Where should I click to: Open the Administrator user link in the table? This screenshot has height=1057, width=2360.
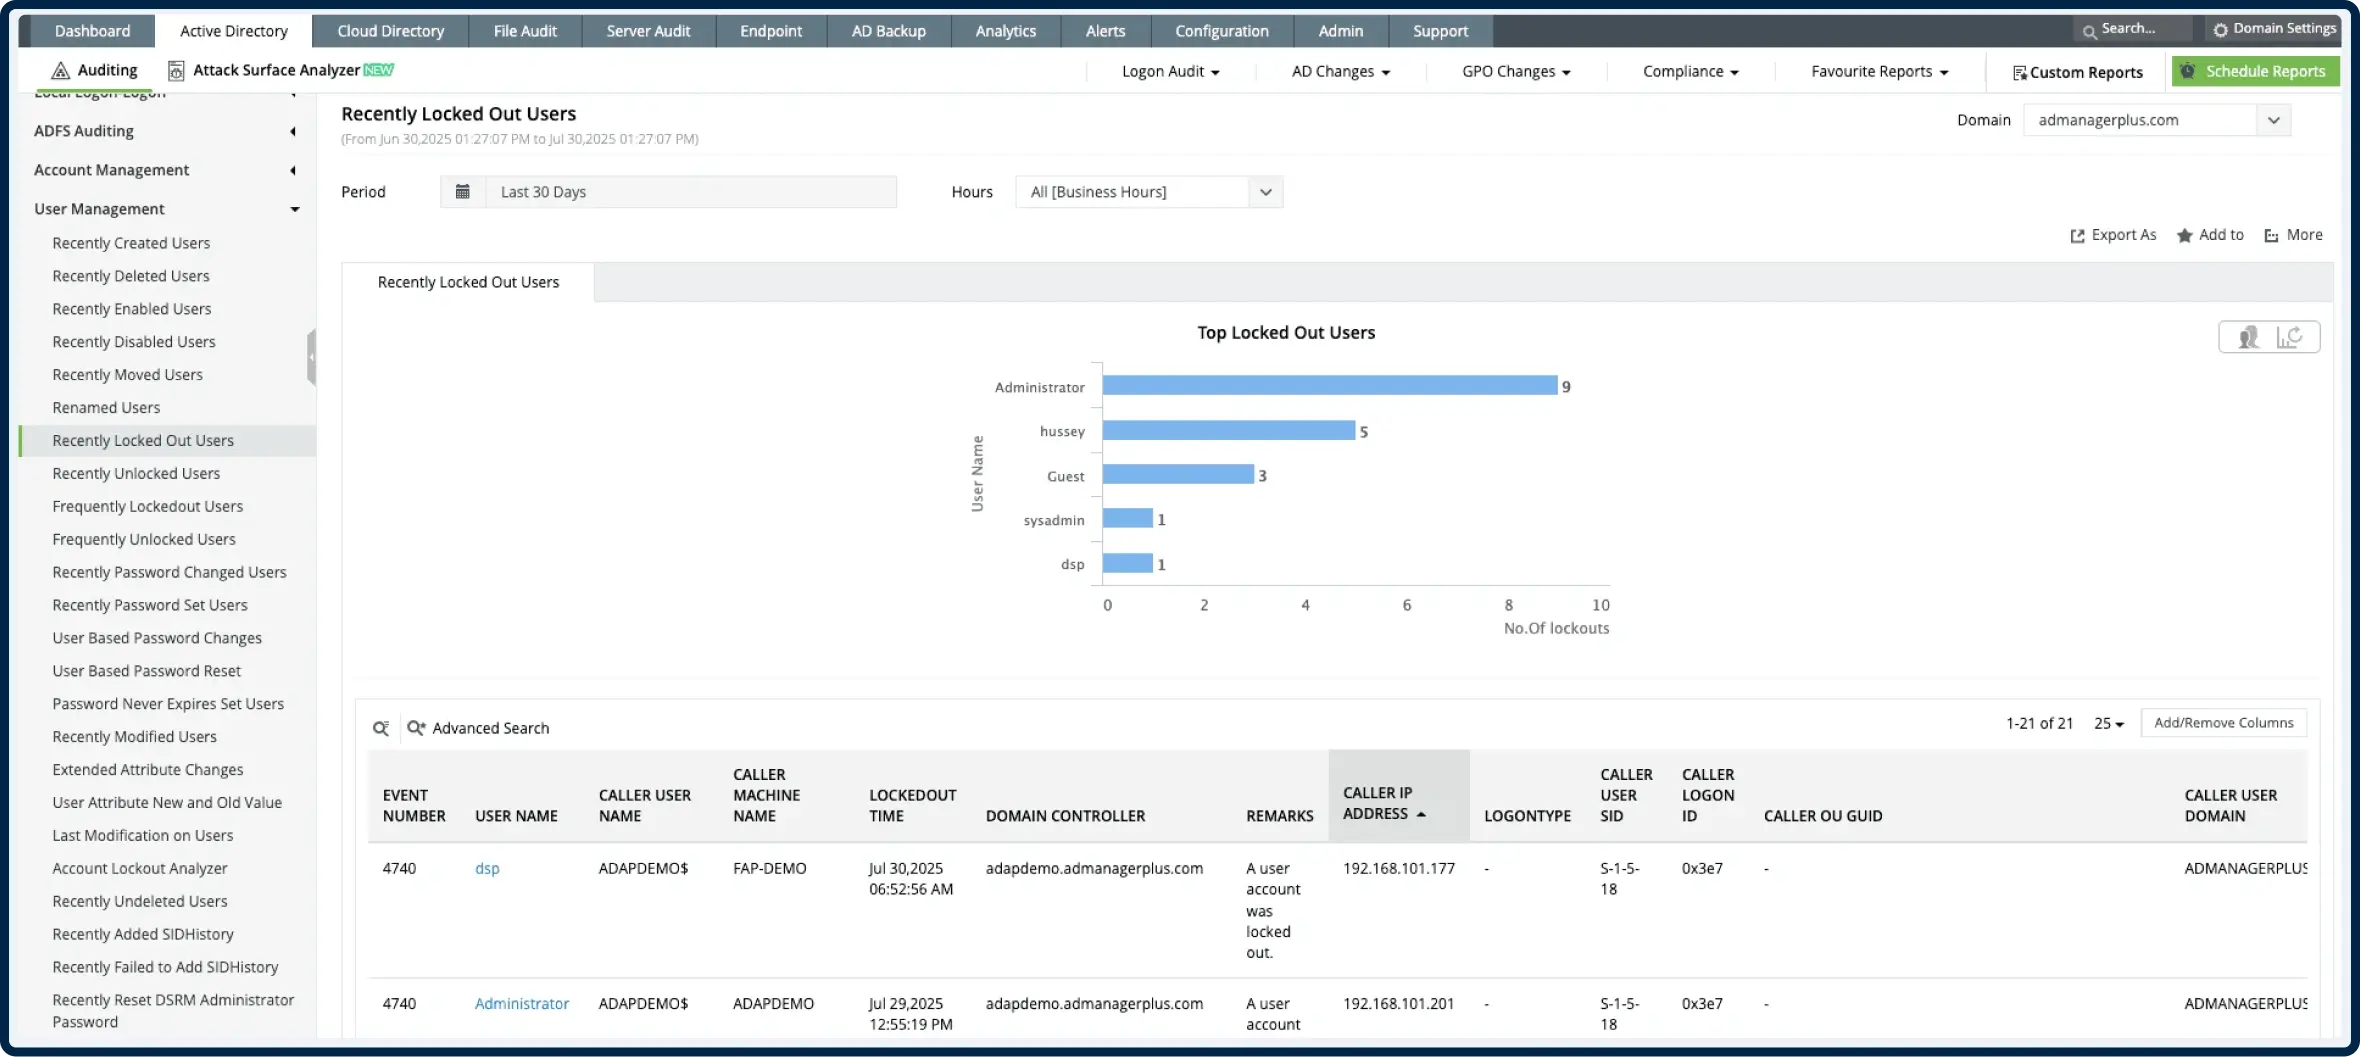(x=522, y=1003)
